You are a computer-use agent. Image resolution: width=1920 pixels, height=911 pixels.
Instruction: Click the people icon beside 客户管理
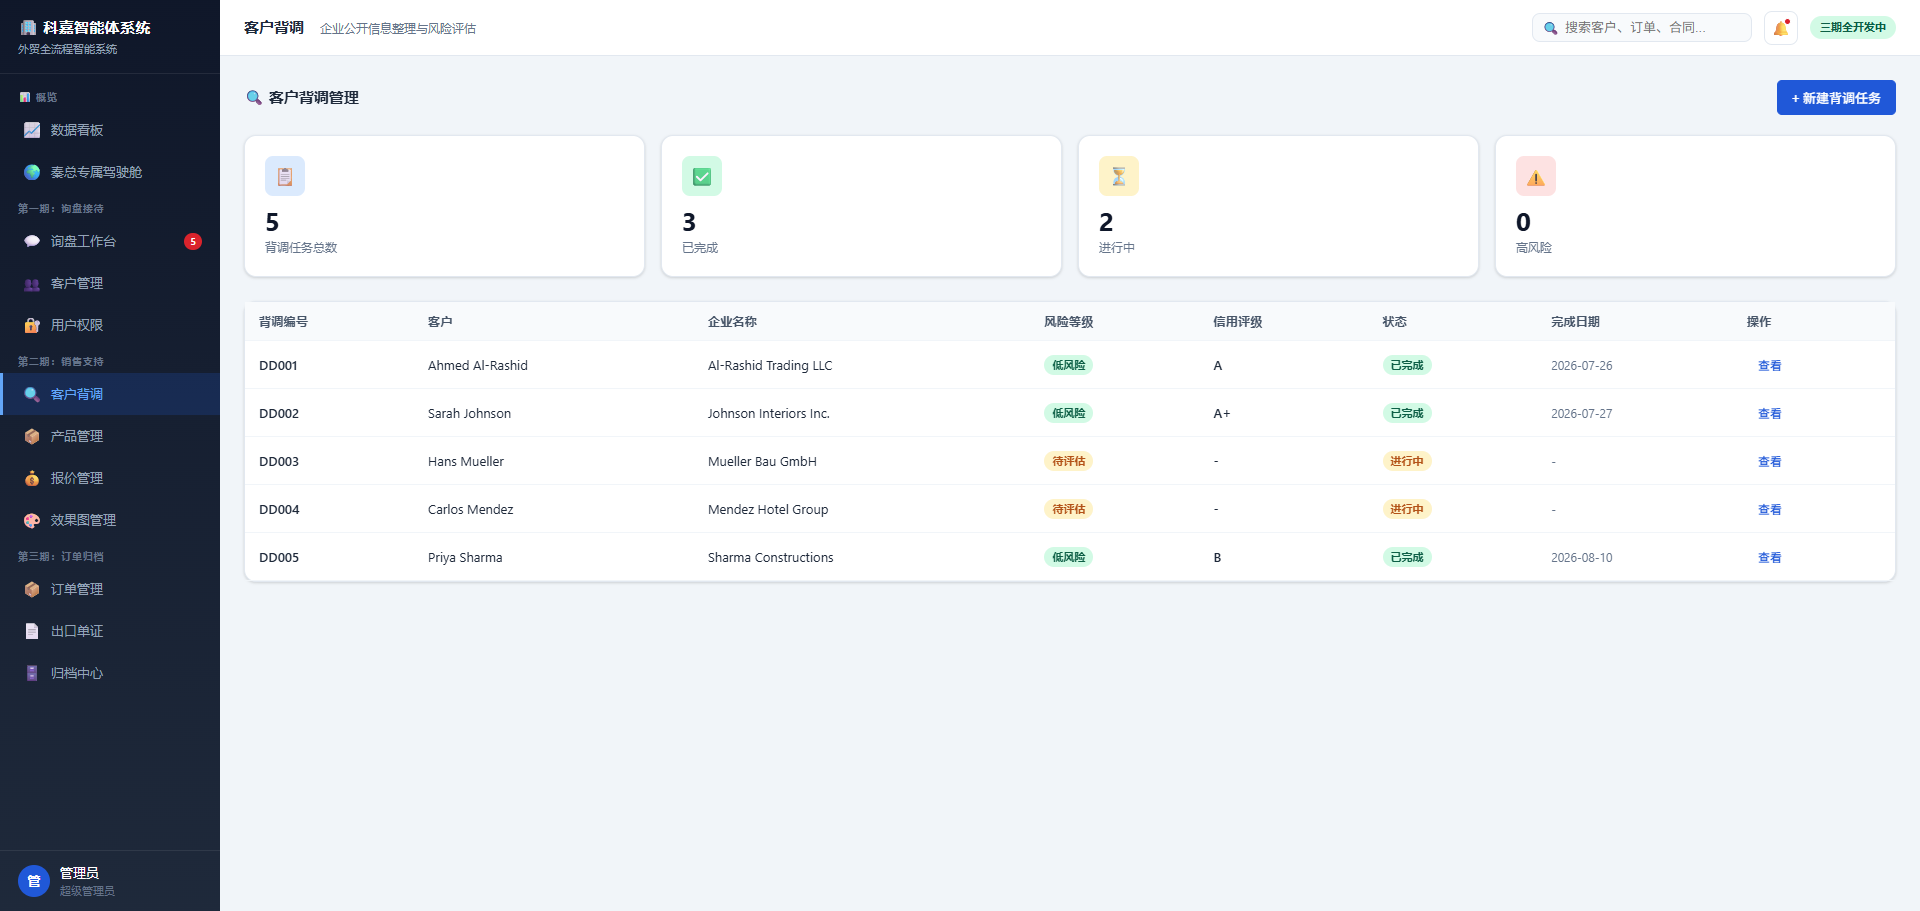tap(32, 284)
